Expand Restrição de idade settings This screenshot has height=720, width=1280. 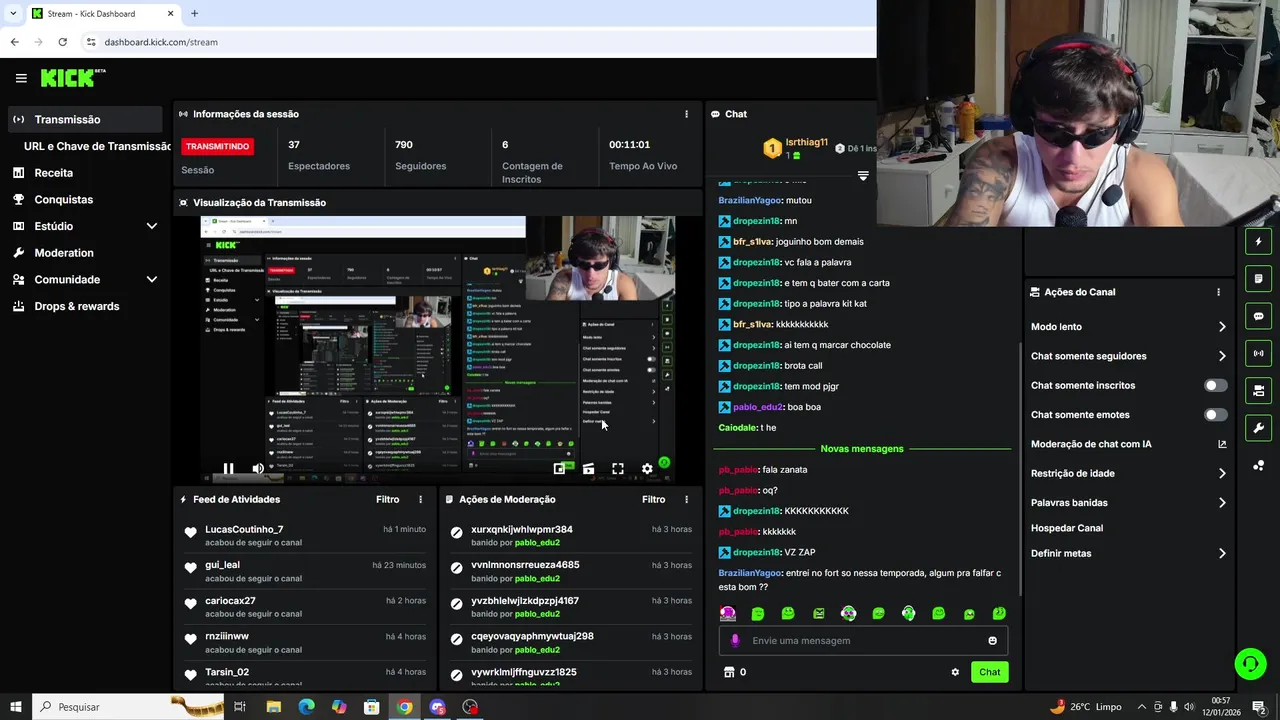1222,473
